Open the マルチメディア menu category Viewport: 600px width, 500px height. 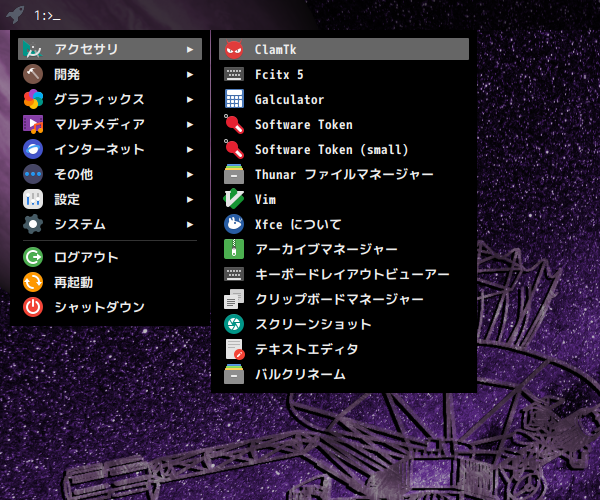pyautogui.click(x=110, y=124)
